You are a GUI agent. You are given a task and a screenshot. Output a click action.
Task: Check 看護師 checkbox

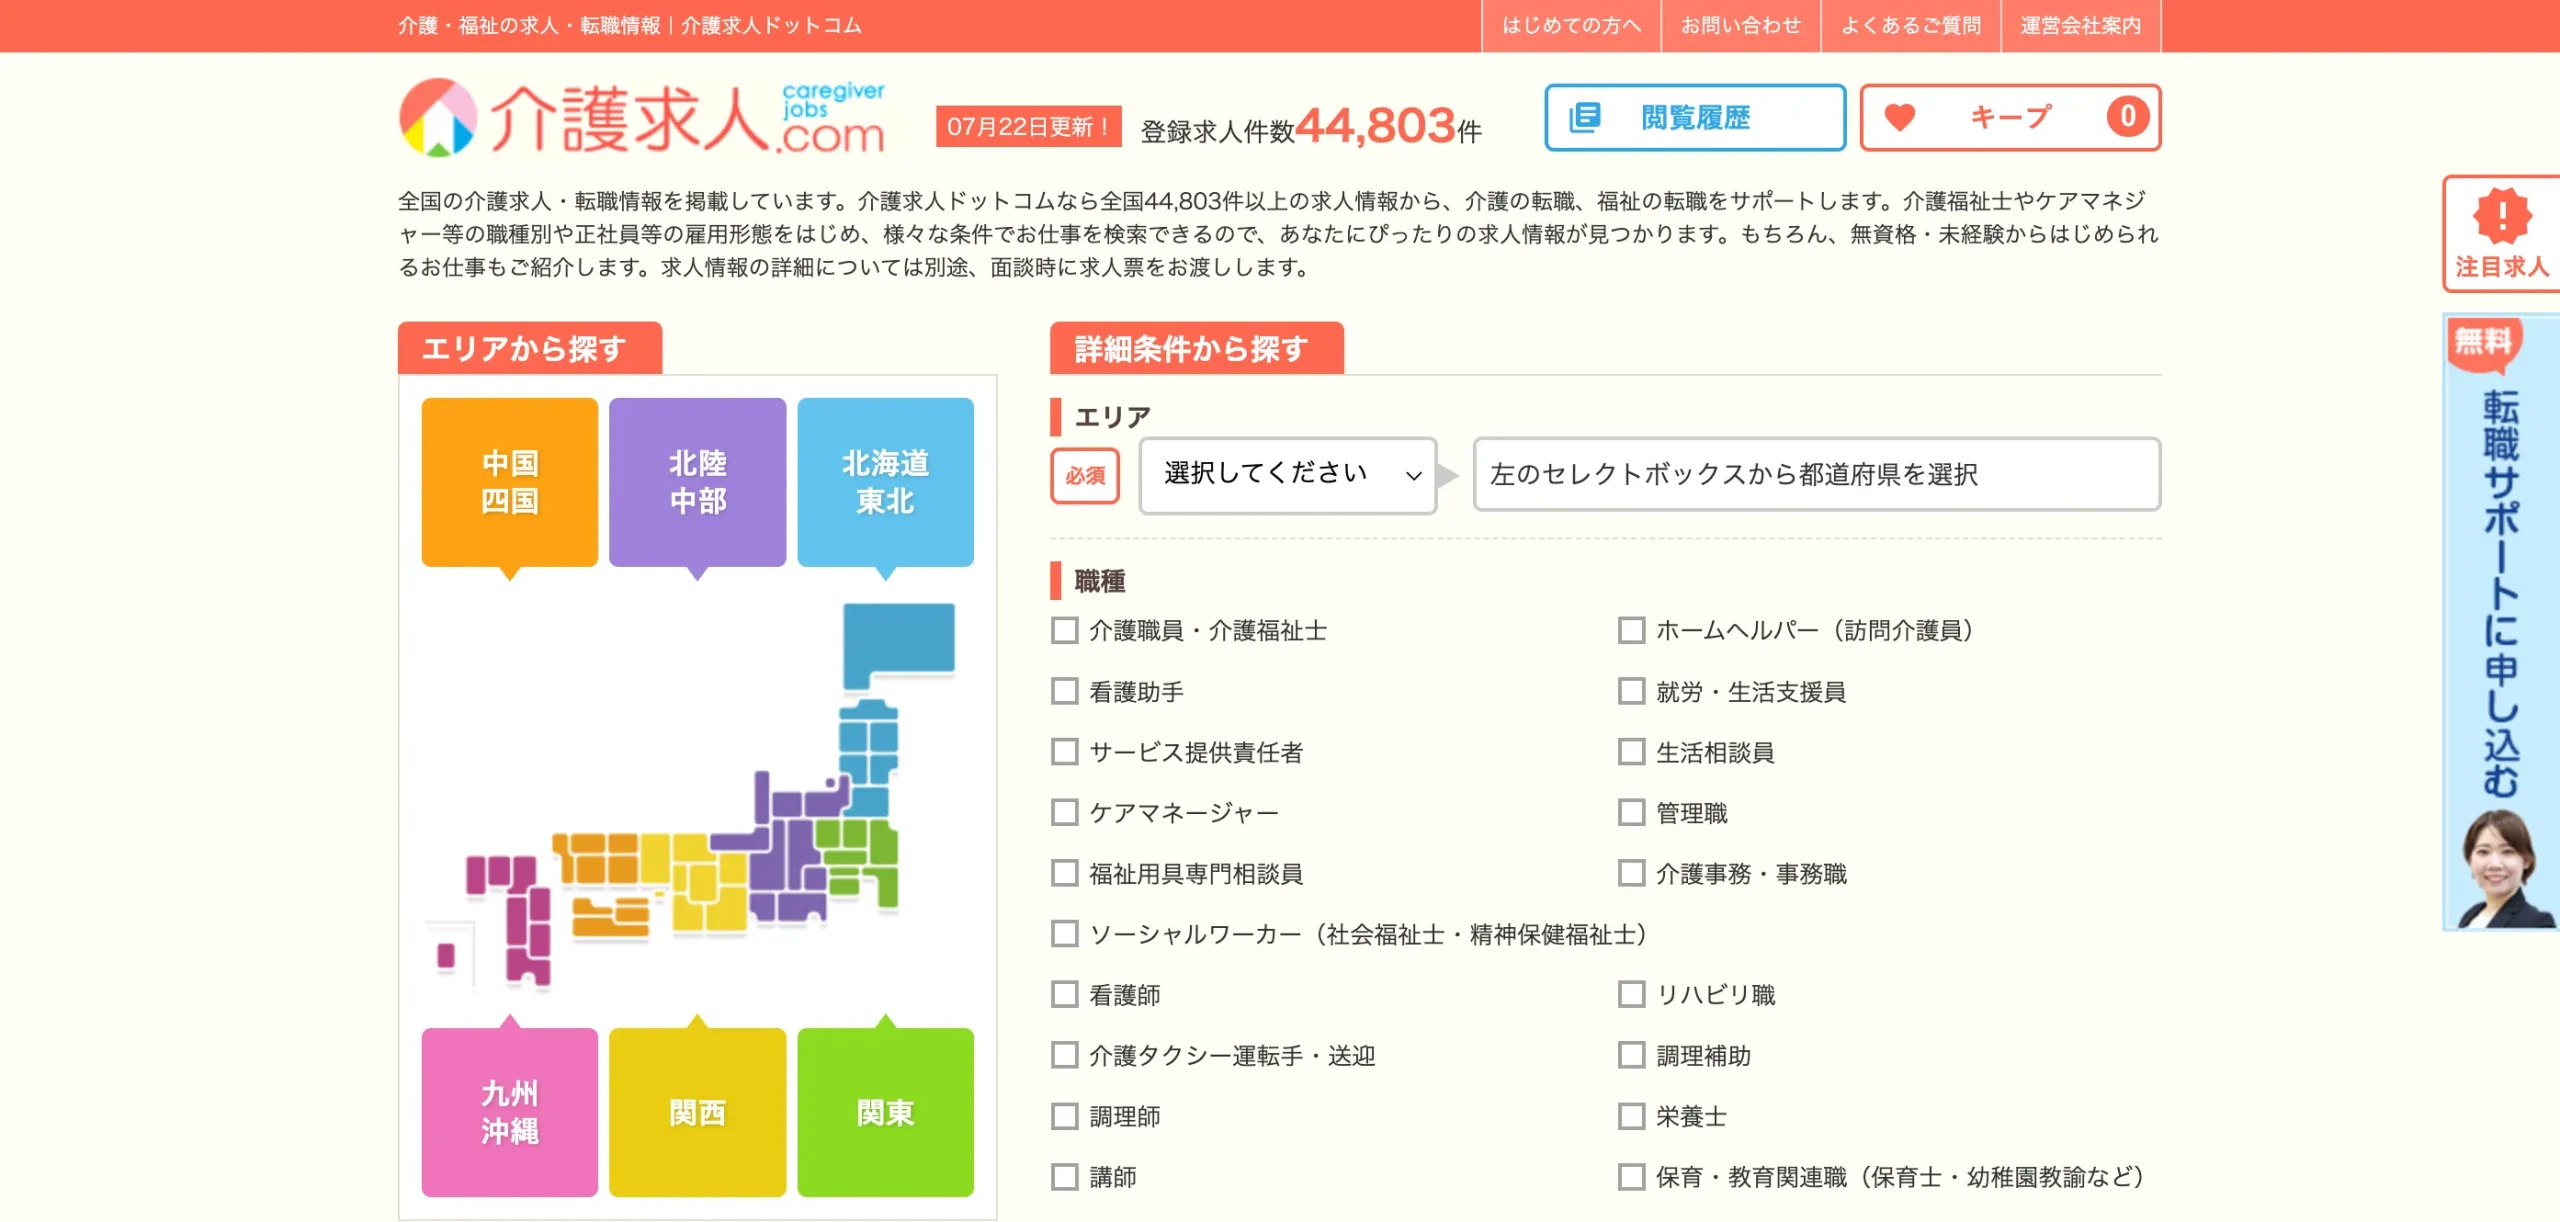coord(1065,994)
